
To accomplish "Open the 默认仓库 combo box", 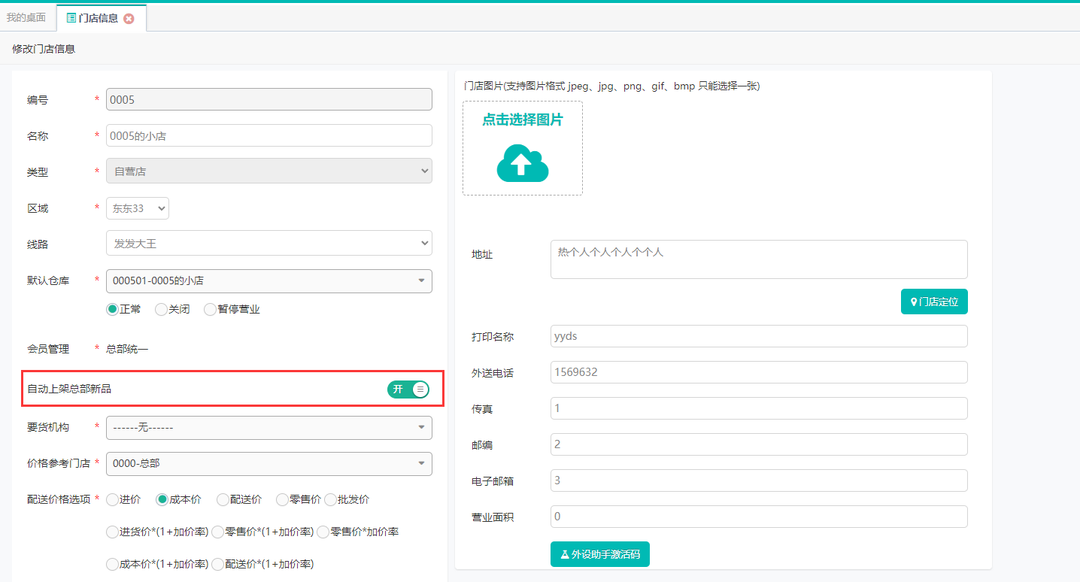I will point(269,281).
